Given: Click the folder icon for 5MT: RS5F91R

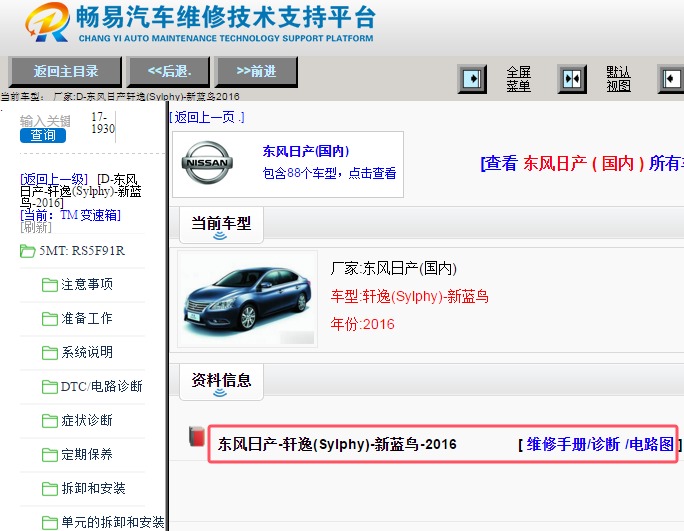Looking at the screenshot, I should [x=27, y=251].
